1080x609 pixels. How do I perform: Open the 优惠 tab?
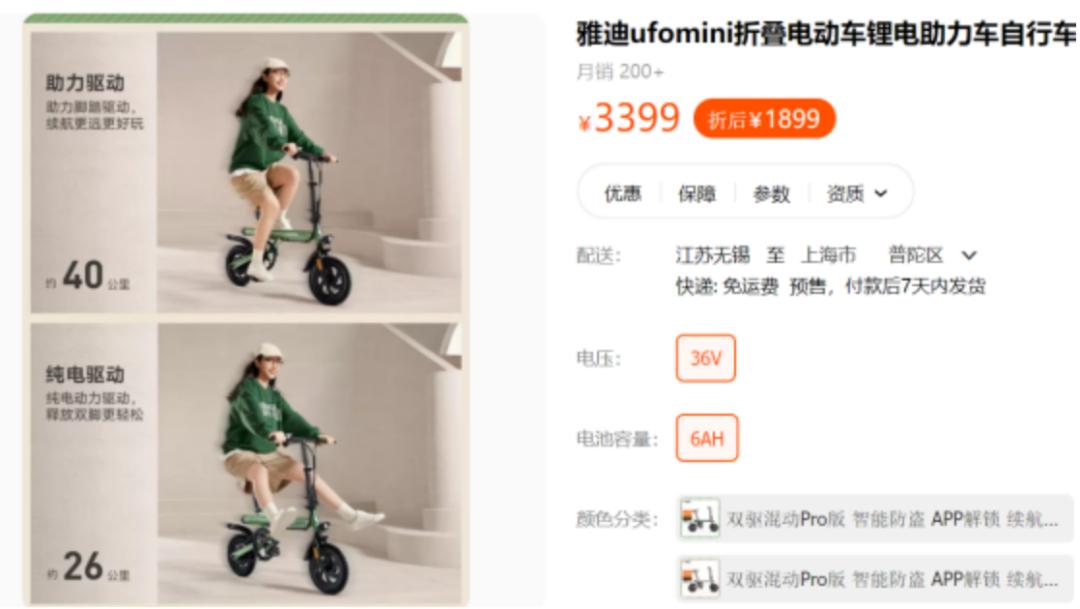pos(623,194)
